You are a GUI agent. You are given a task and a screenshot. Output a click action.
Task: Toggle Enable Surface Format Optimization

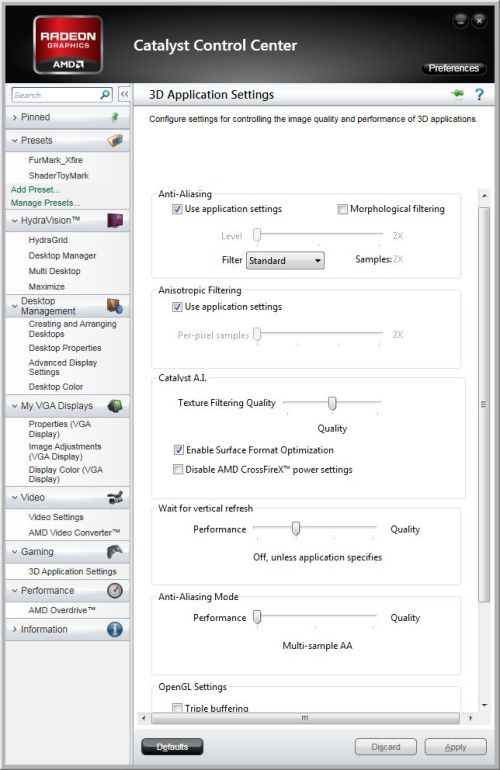point(178,450)
